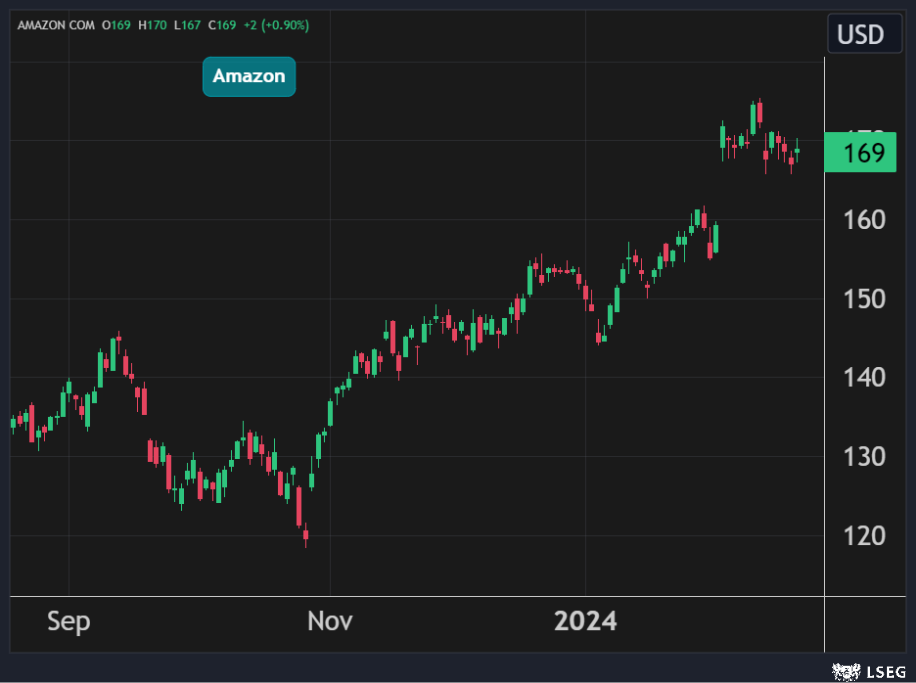This screenshot has height=683, width=916.
Task: Select the O169 open value
Action: click(x=118, y=25)
